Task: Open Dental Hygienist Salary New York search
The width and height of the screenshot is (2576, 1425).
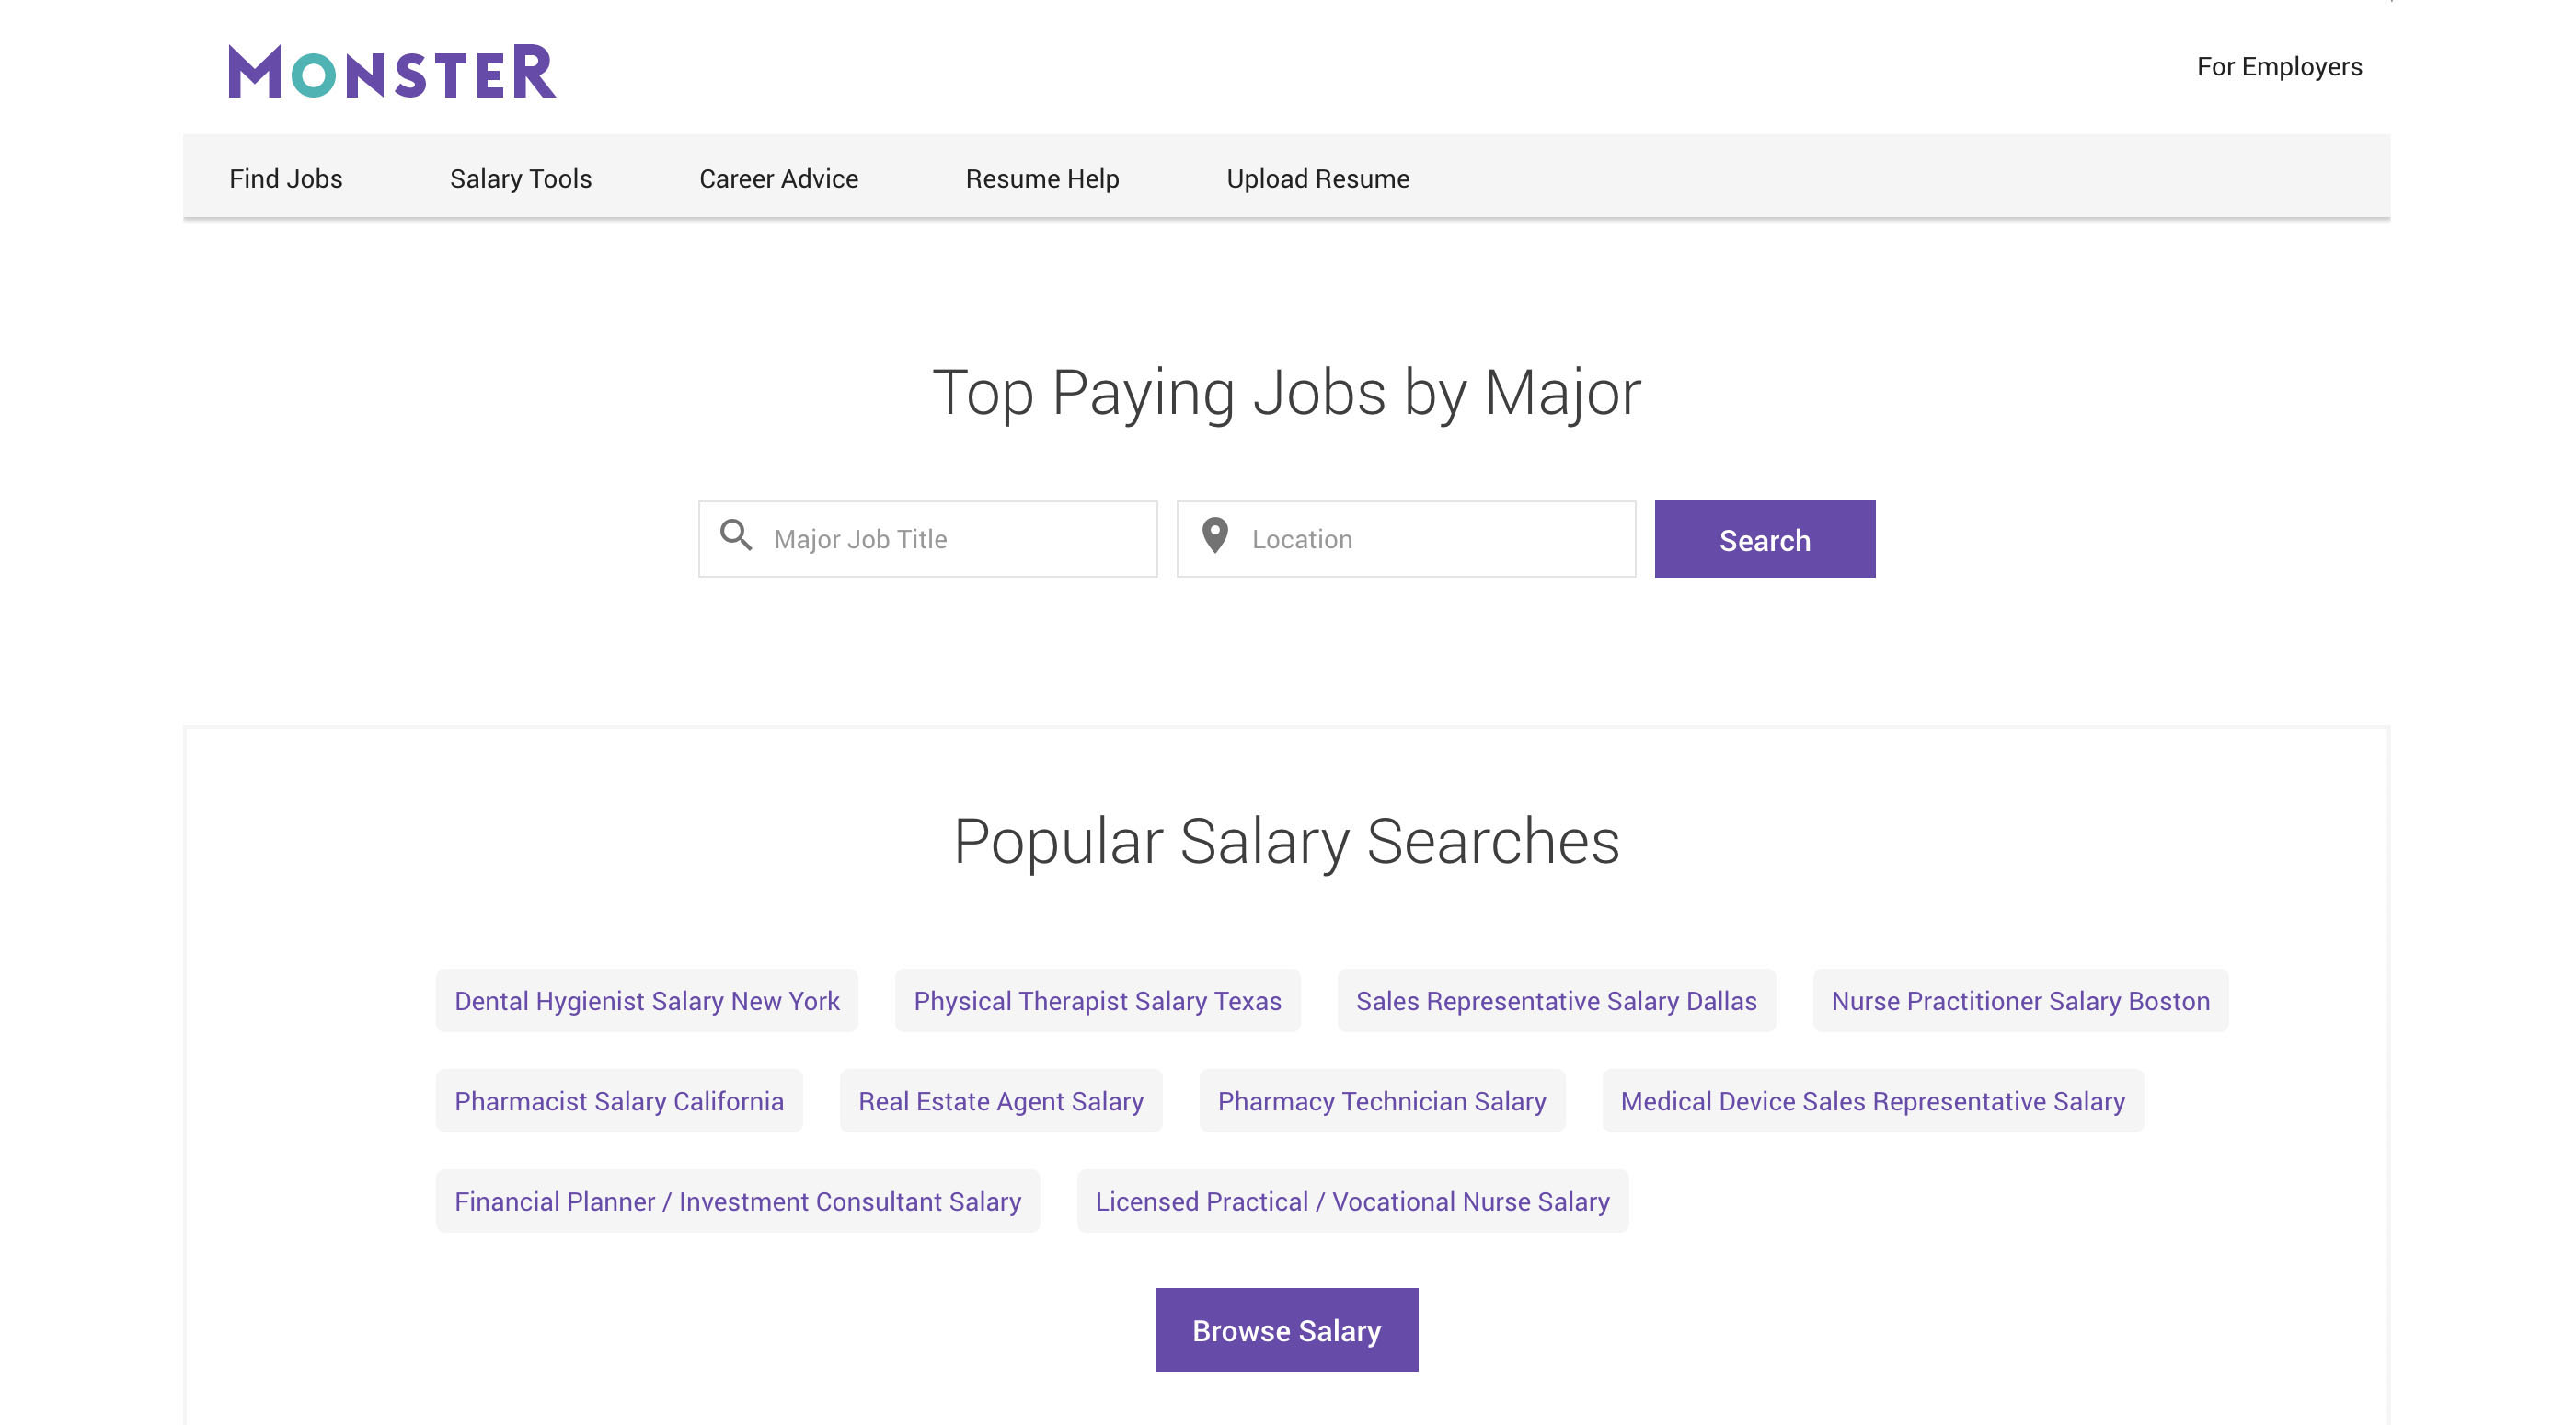Action: [x=646, y=1000]
